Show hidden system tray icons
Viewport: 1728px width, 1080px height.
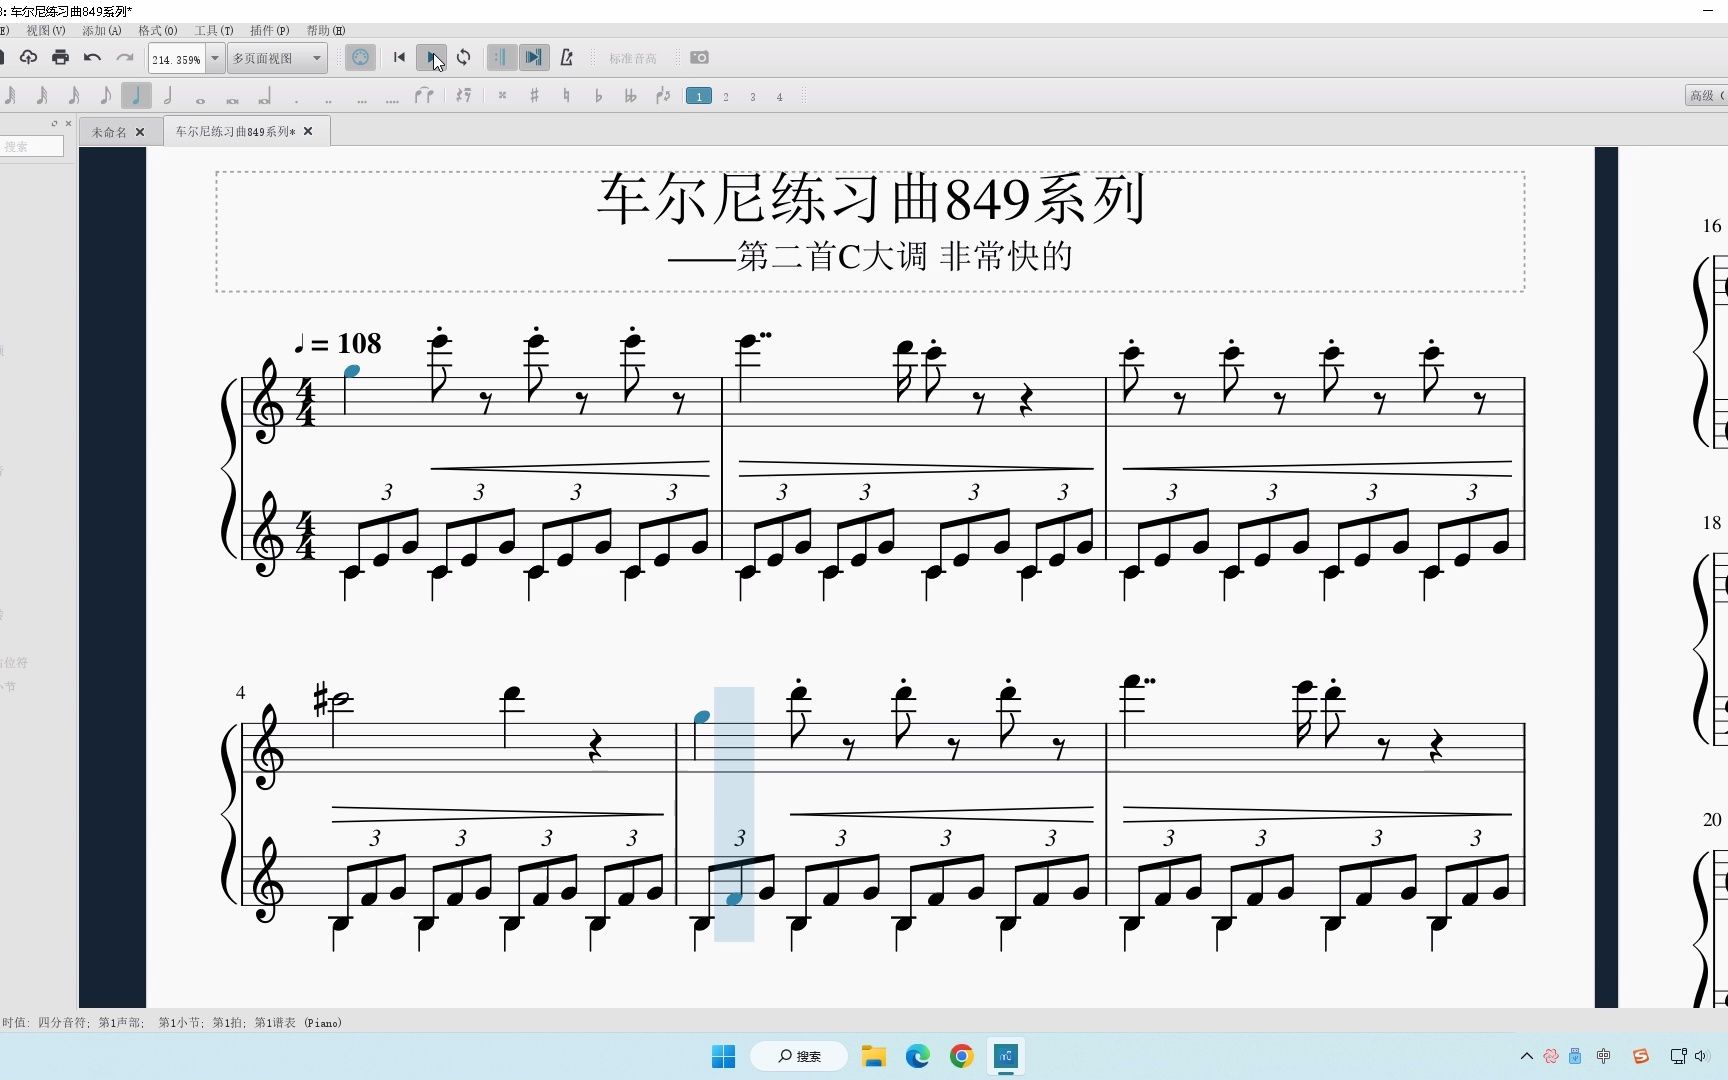click(1526, 1056)
